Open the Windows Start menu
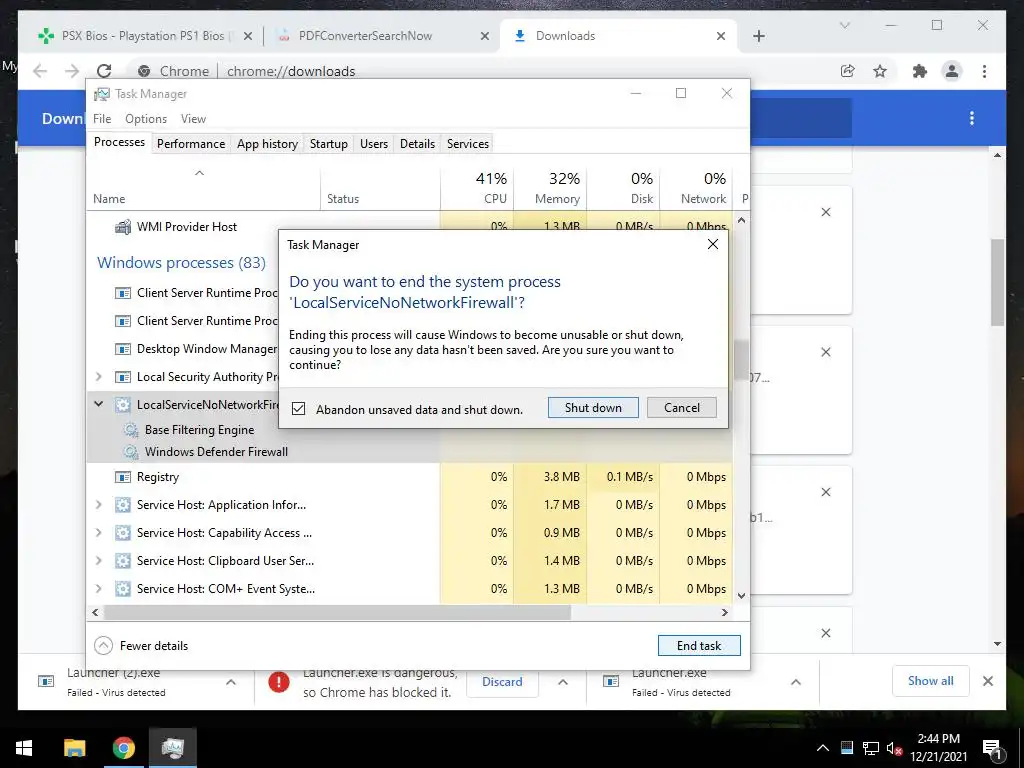The width and height of the screenshot is (1024, 768). pos(24,748)
